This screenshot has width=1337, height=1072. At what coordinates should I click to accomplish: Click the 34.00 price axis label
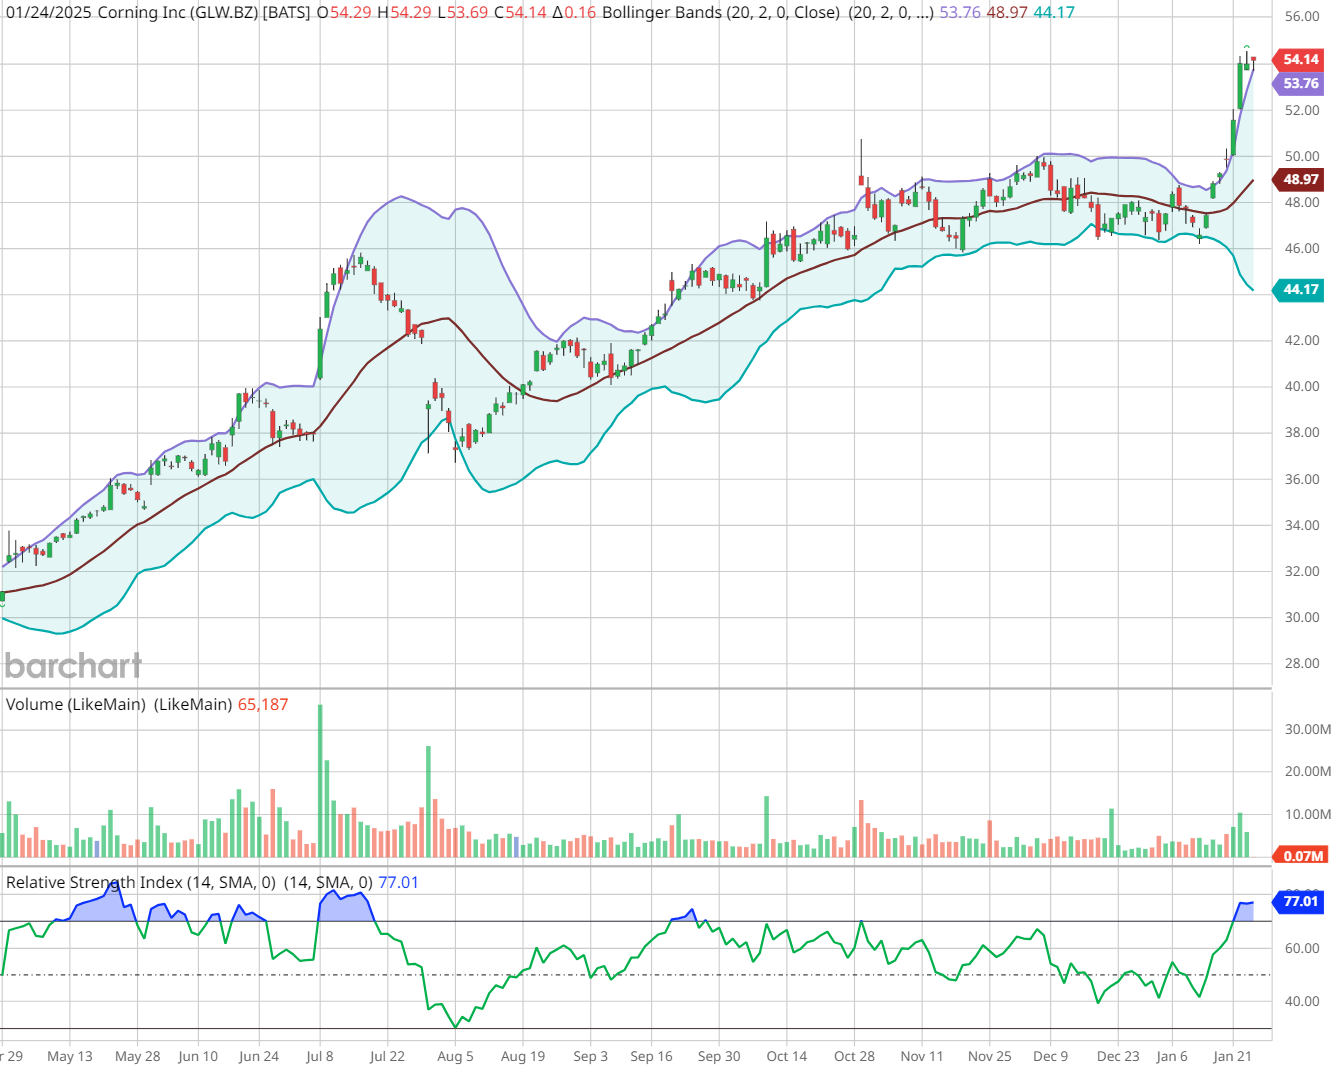coord(1302,525)
